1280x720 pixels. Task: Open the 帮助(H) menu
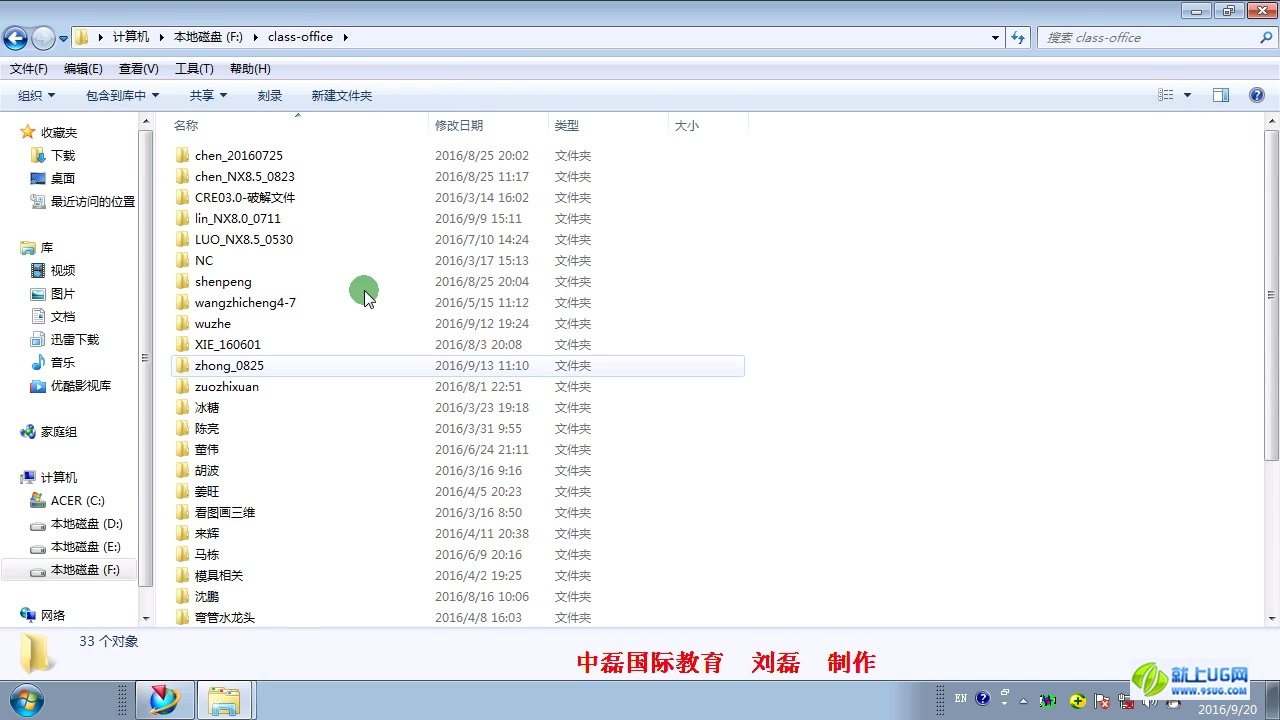(250, 69)
